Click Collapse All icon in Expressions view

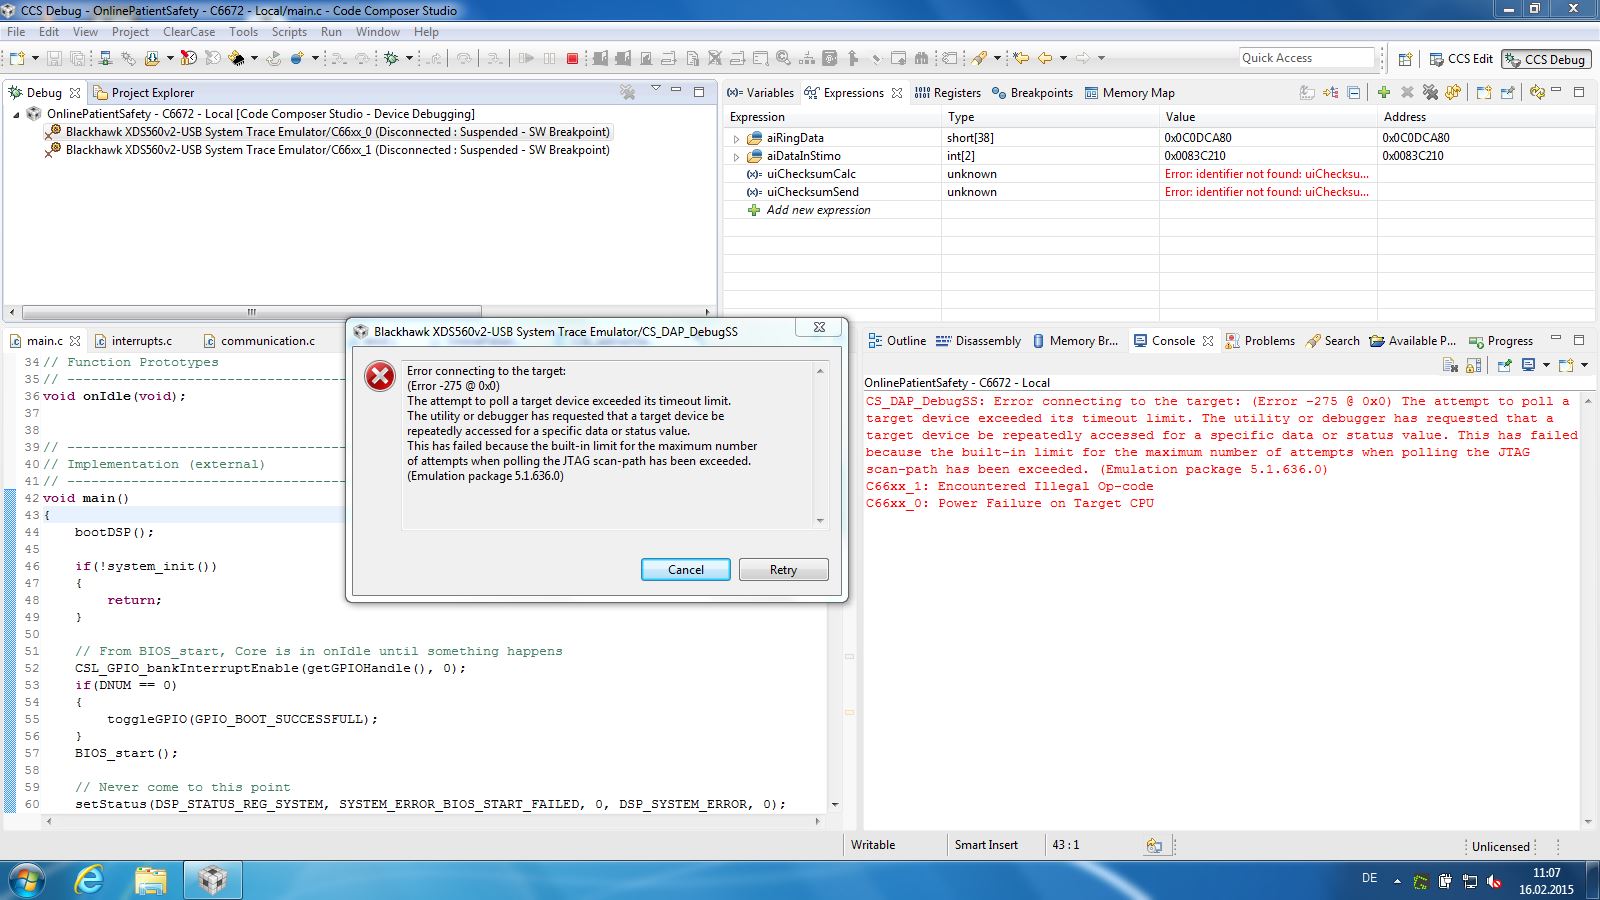(1353, 92)
